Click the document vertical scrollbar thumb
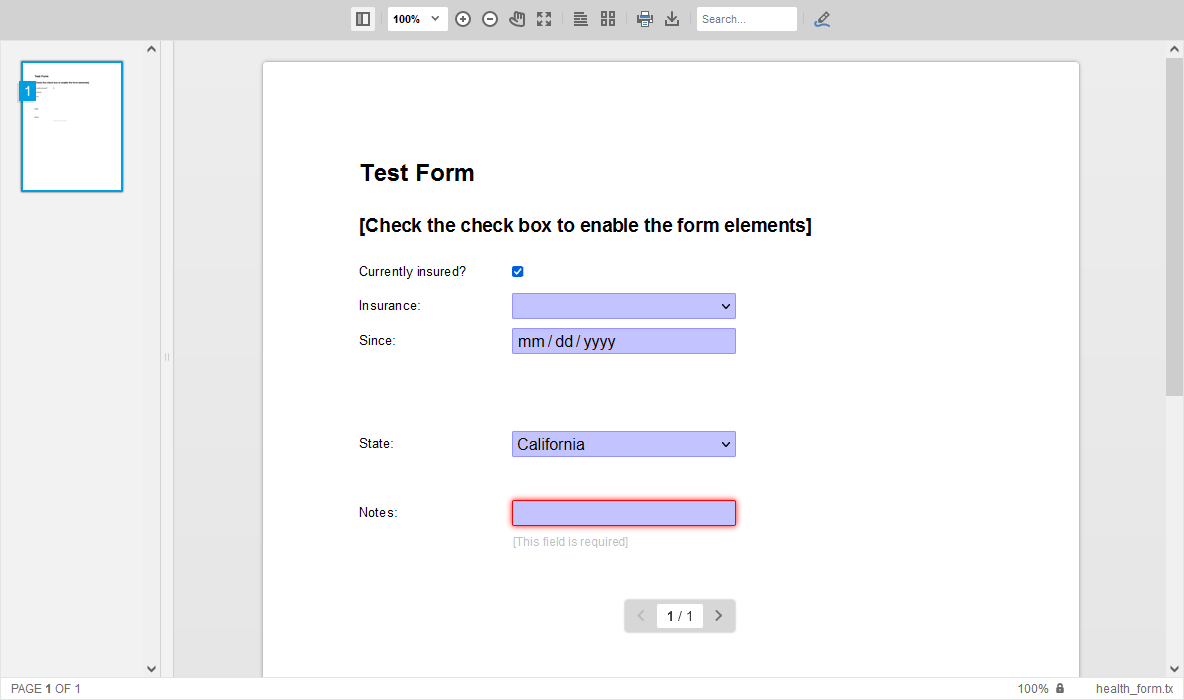The width and height of the screenshot is (1184, 700). (1174, 227)
